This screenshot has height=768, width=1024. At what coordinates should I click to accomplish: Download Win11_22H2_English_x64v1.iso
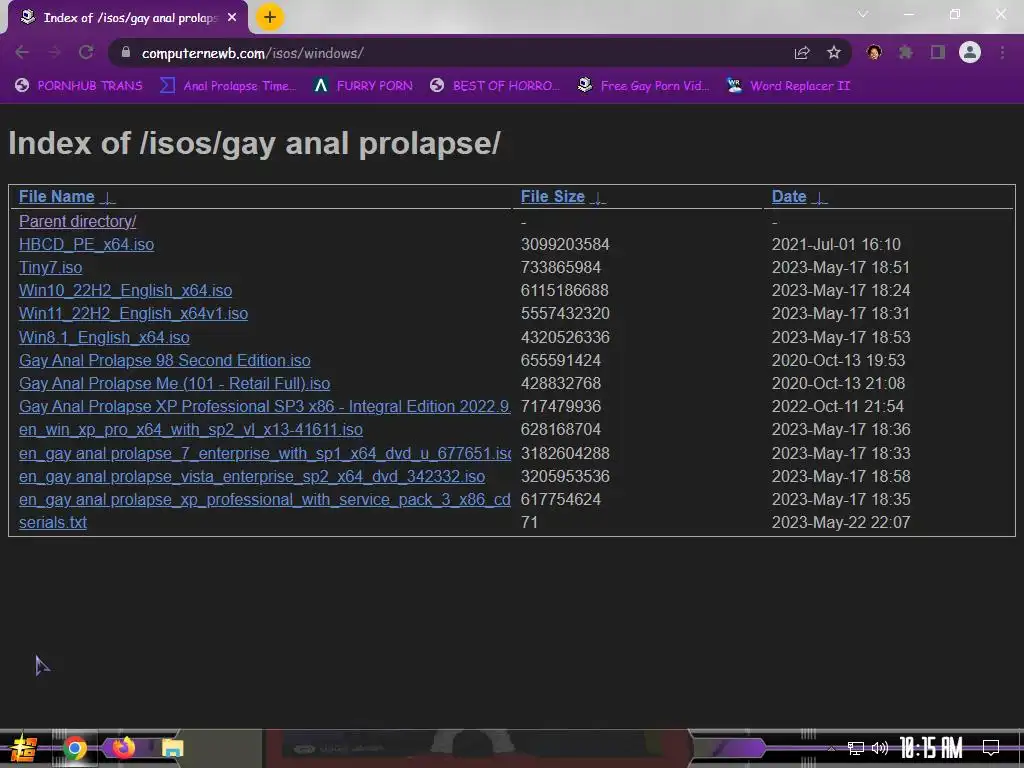coord(133,313)
